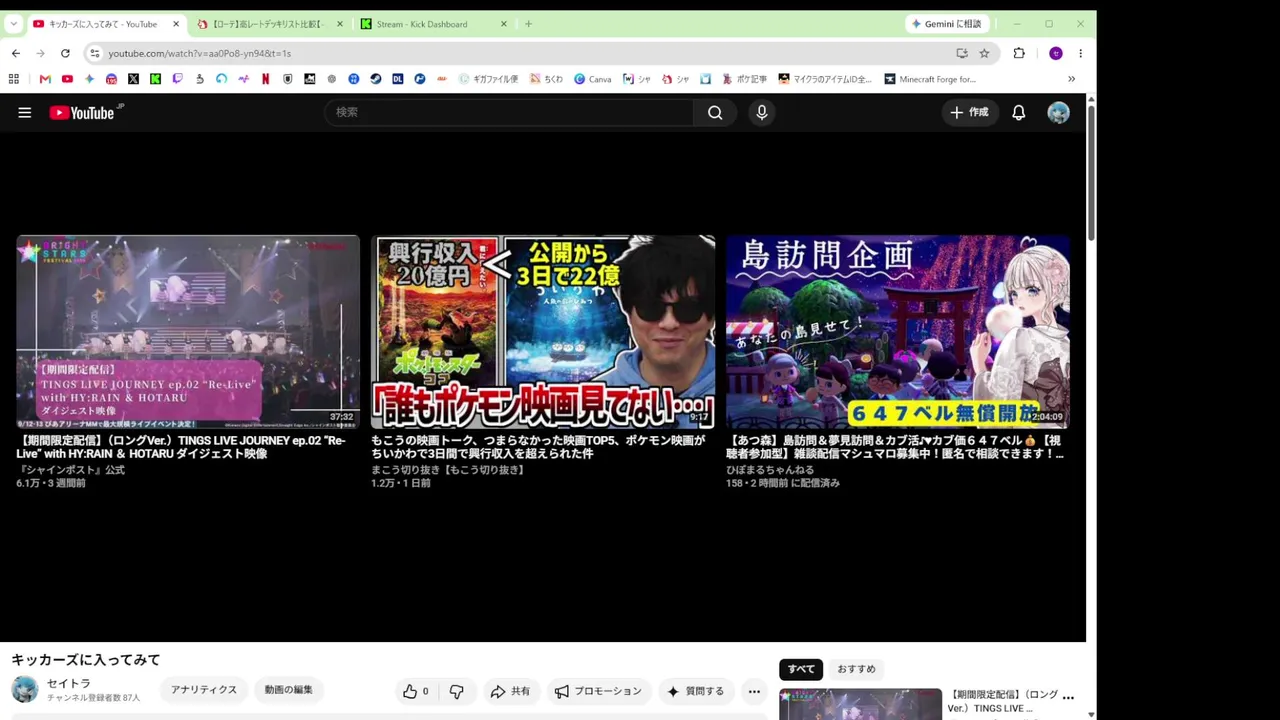Close the Kick Dashboard tab
1280x720 pixels.
503,24
